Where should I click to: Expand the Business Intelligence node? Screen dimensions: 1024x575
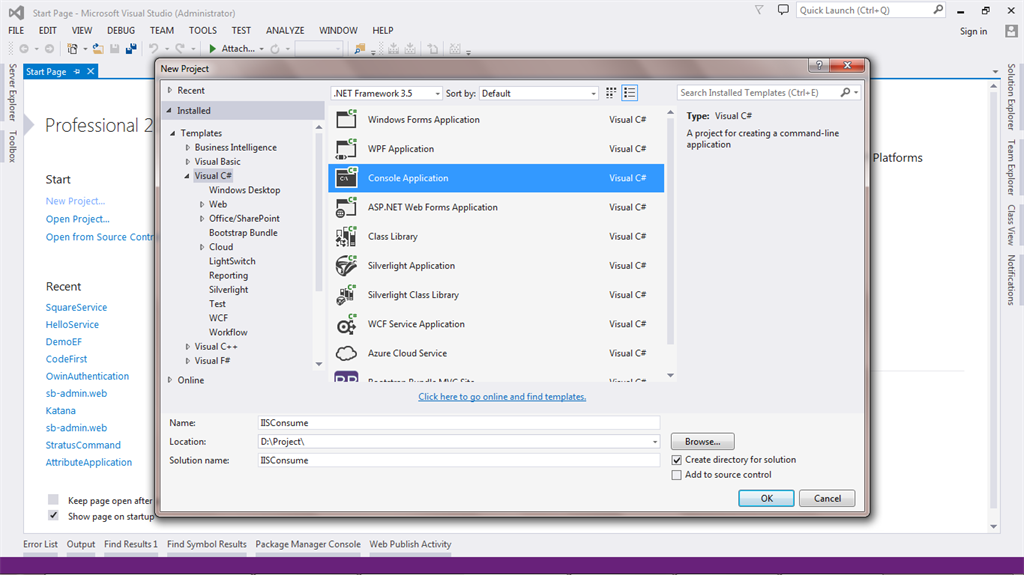187,148
